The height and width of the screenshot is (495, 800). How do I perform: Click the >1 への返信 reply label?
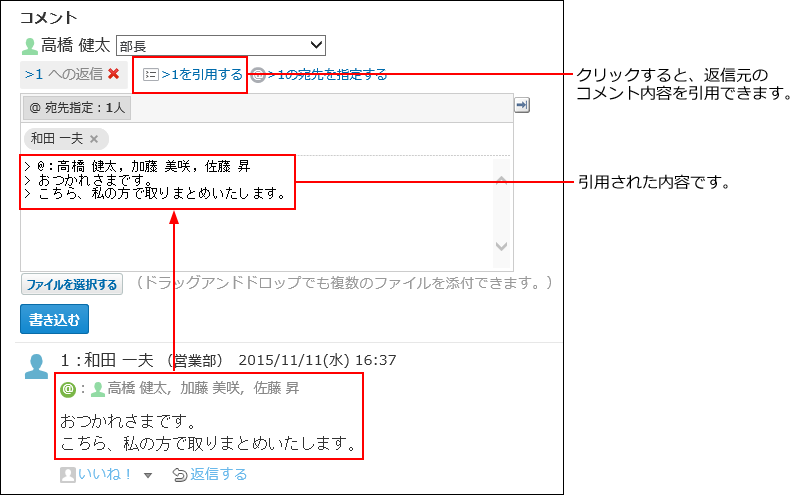pos(64,74)
